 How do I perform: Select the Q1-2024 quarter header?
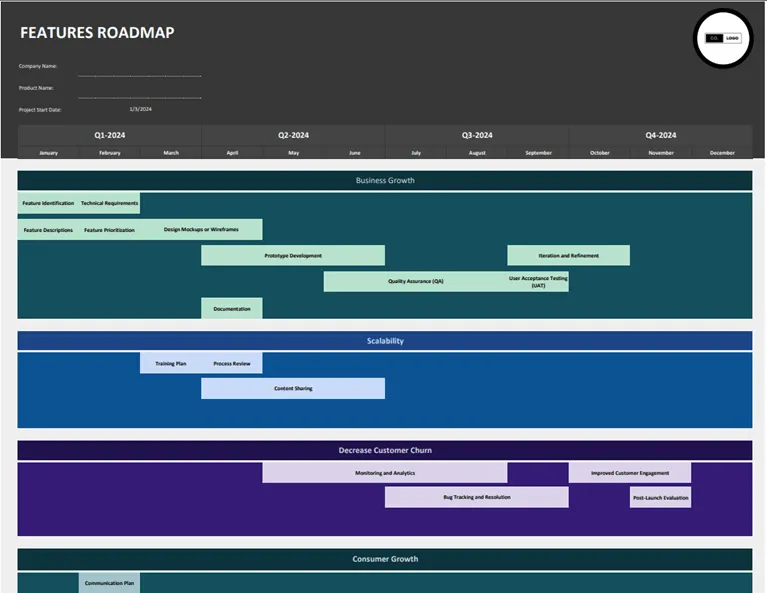click(110, 135)
